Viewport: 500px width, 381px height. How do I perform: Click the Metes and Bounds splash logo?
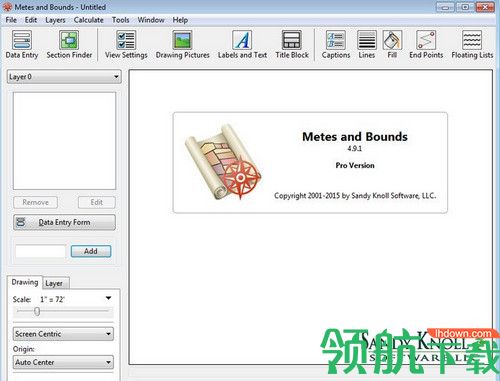(x=223, y=162)
